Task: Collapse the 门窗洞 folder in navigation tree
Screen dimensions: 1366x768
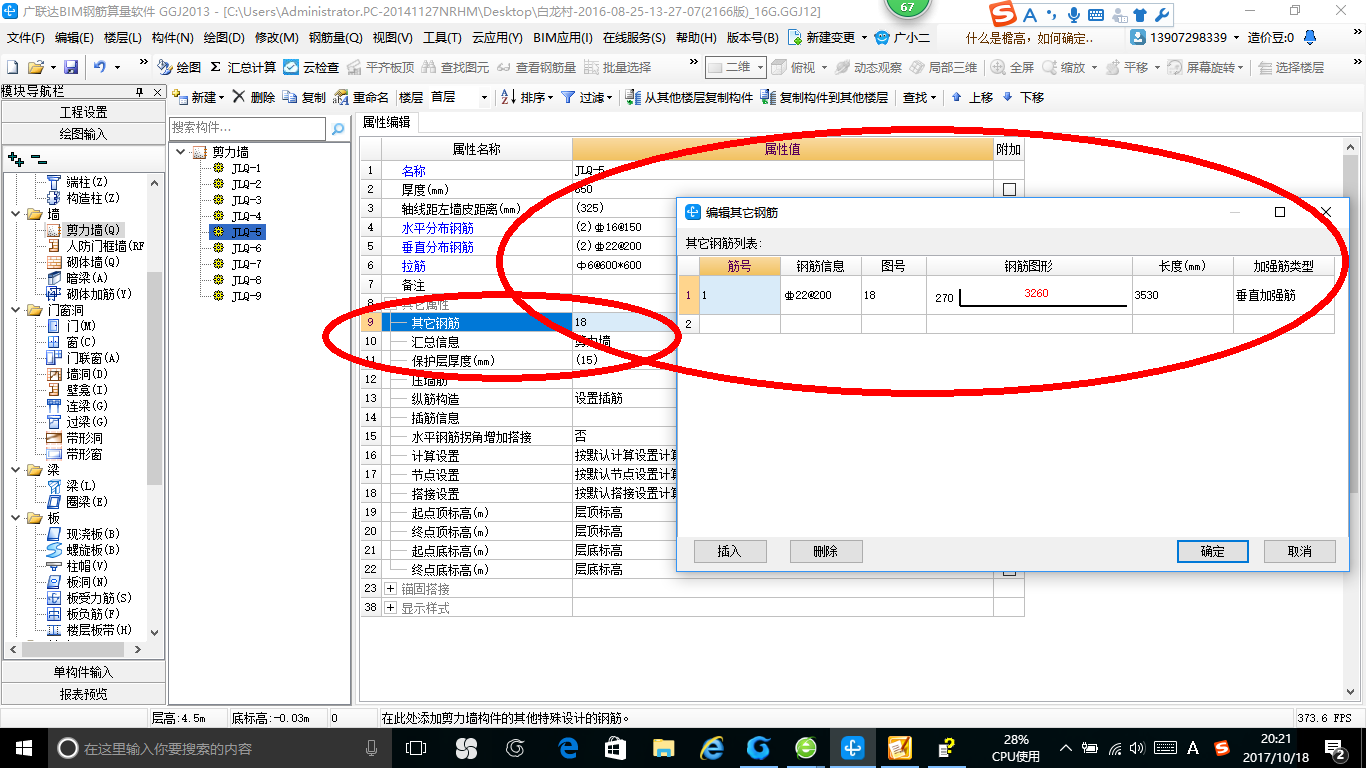Action: (x=16, y=310)
